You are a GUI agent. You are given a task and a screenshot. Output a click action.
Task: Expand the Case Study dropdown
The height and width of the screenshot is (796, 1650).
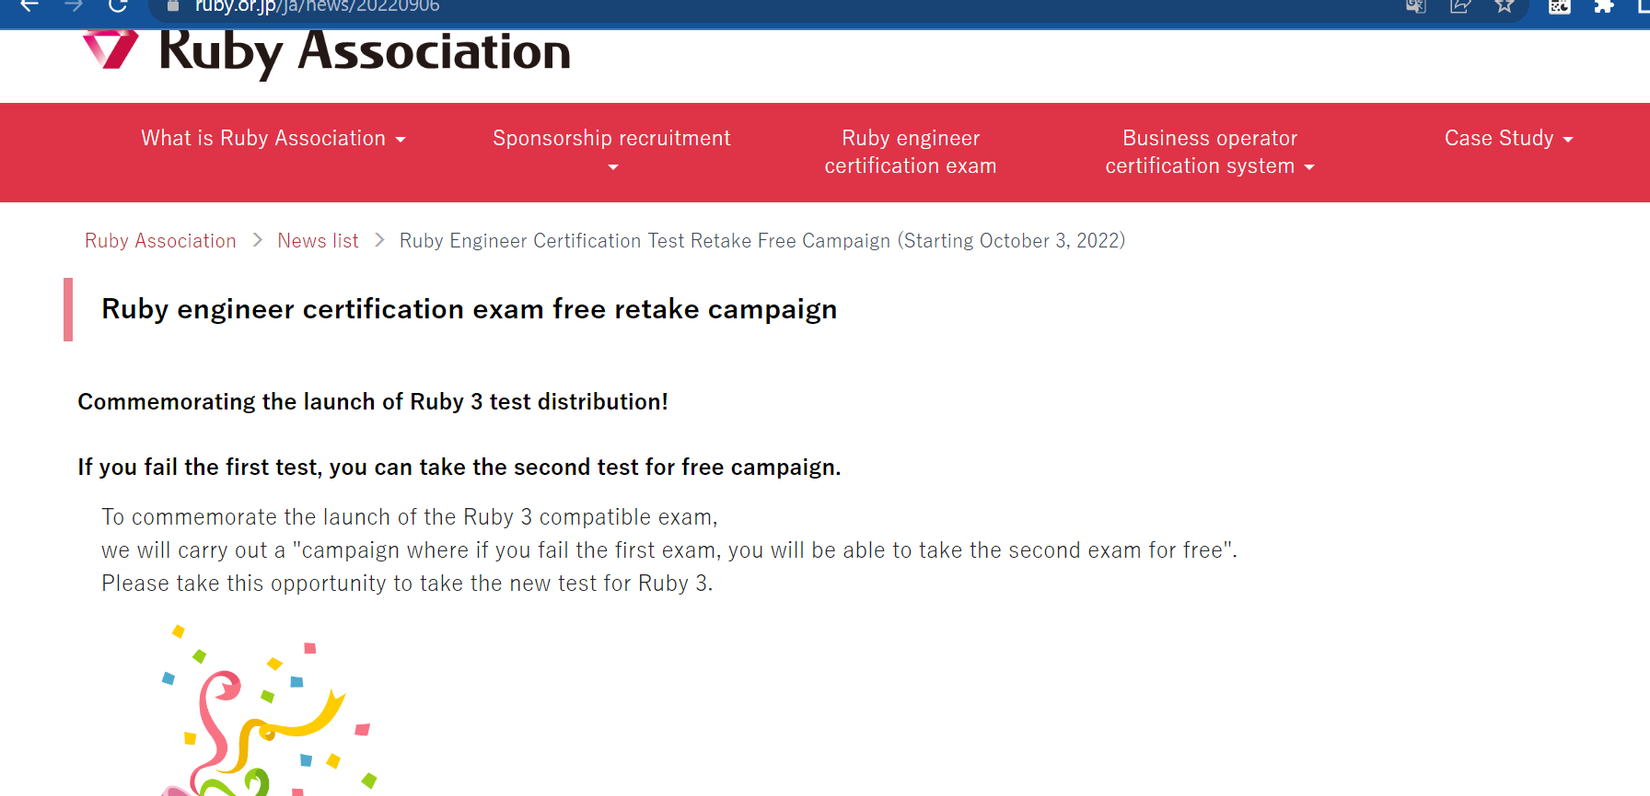click(x=1509, y=138)
